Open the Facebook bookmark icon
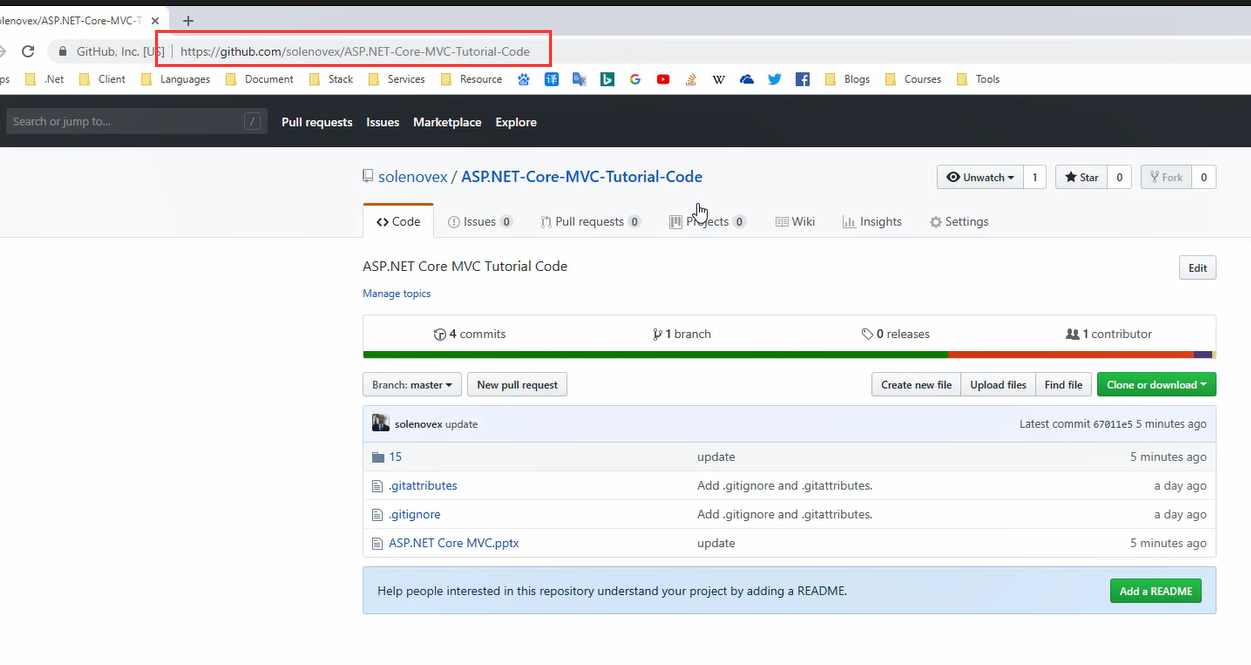 click(803, 79)
